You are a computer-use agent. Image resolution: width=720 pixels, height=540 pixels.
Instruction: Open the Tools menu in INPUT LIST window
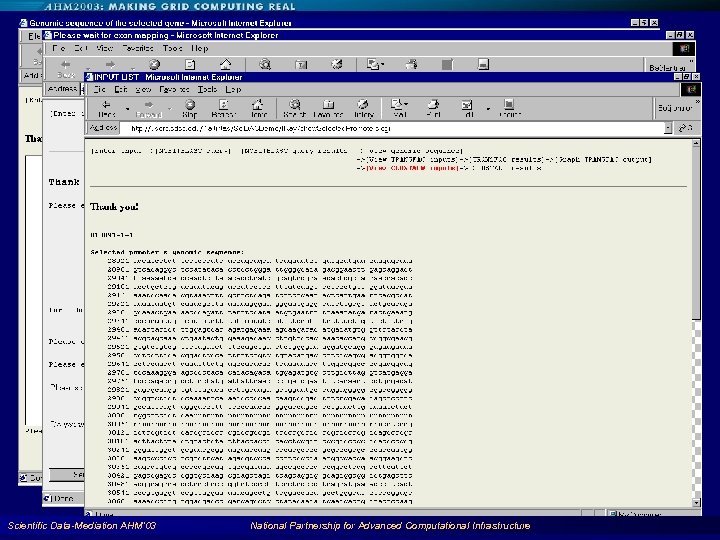pyautogui.click(x=205, y=88)
